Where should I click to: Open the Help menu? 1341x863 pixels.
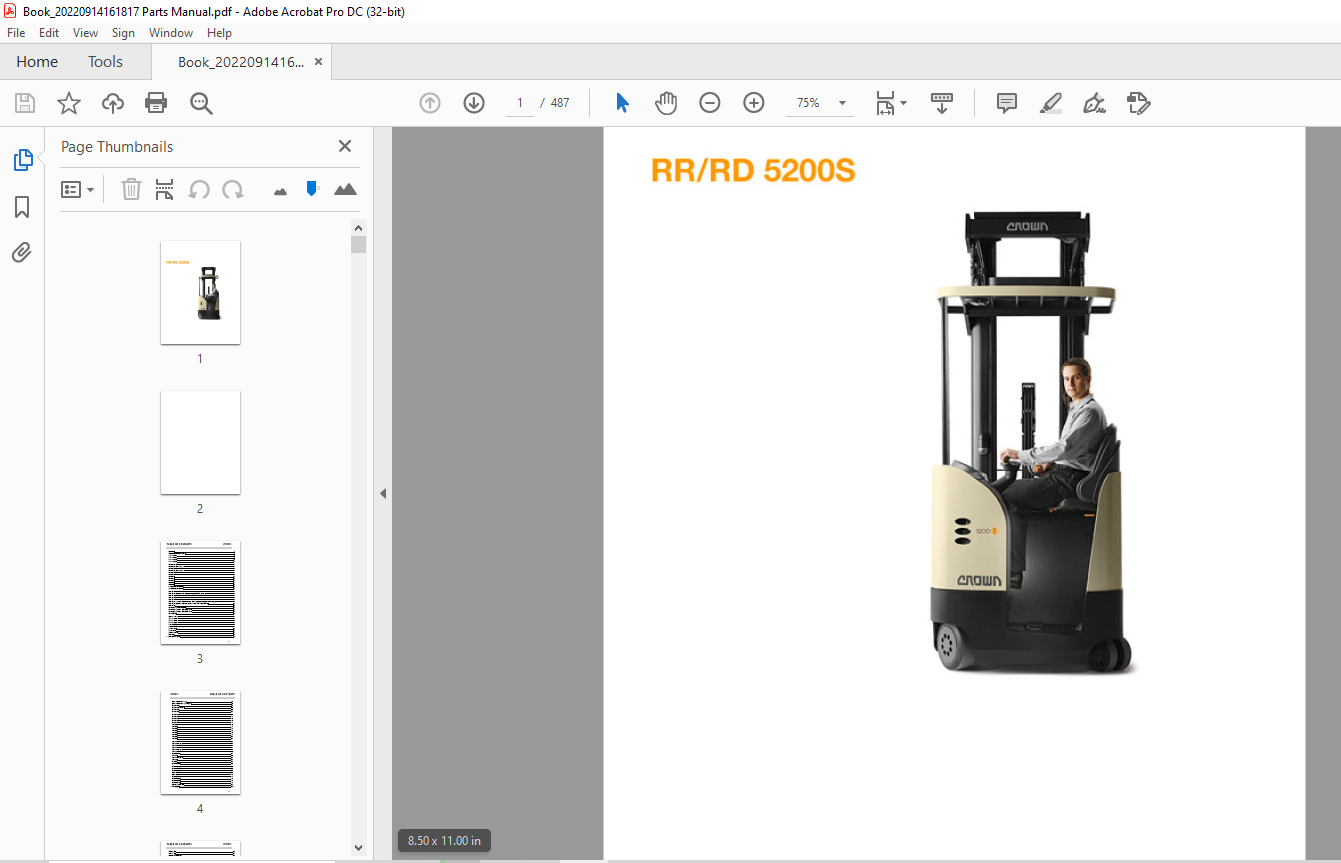pos(219,33)
